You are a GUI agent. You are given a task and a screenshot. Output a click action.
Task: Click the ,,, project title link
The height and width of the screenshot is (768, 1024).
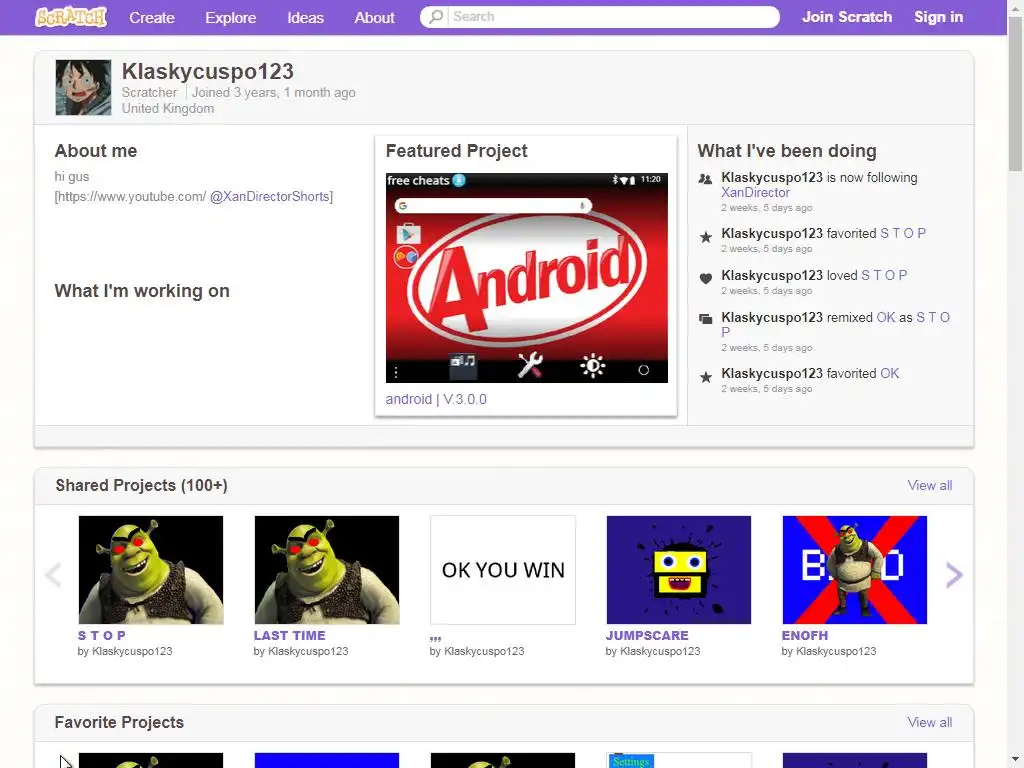coord(436,637)
